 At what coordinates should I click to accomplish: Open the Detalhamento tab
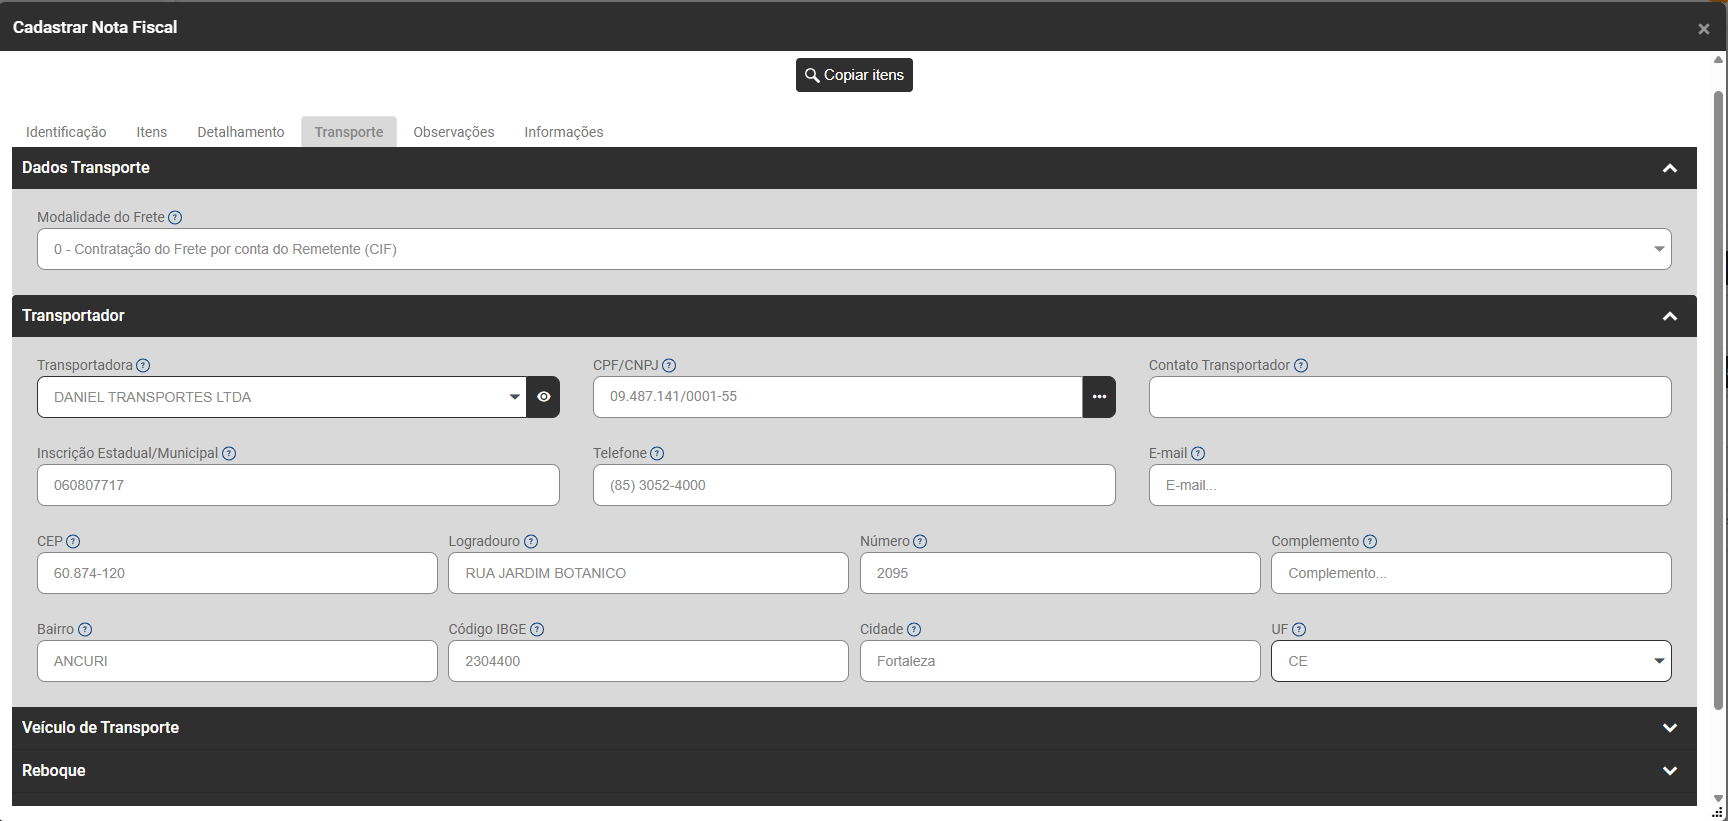(x=241, y=132)
